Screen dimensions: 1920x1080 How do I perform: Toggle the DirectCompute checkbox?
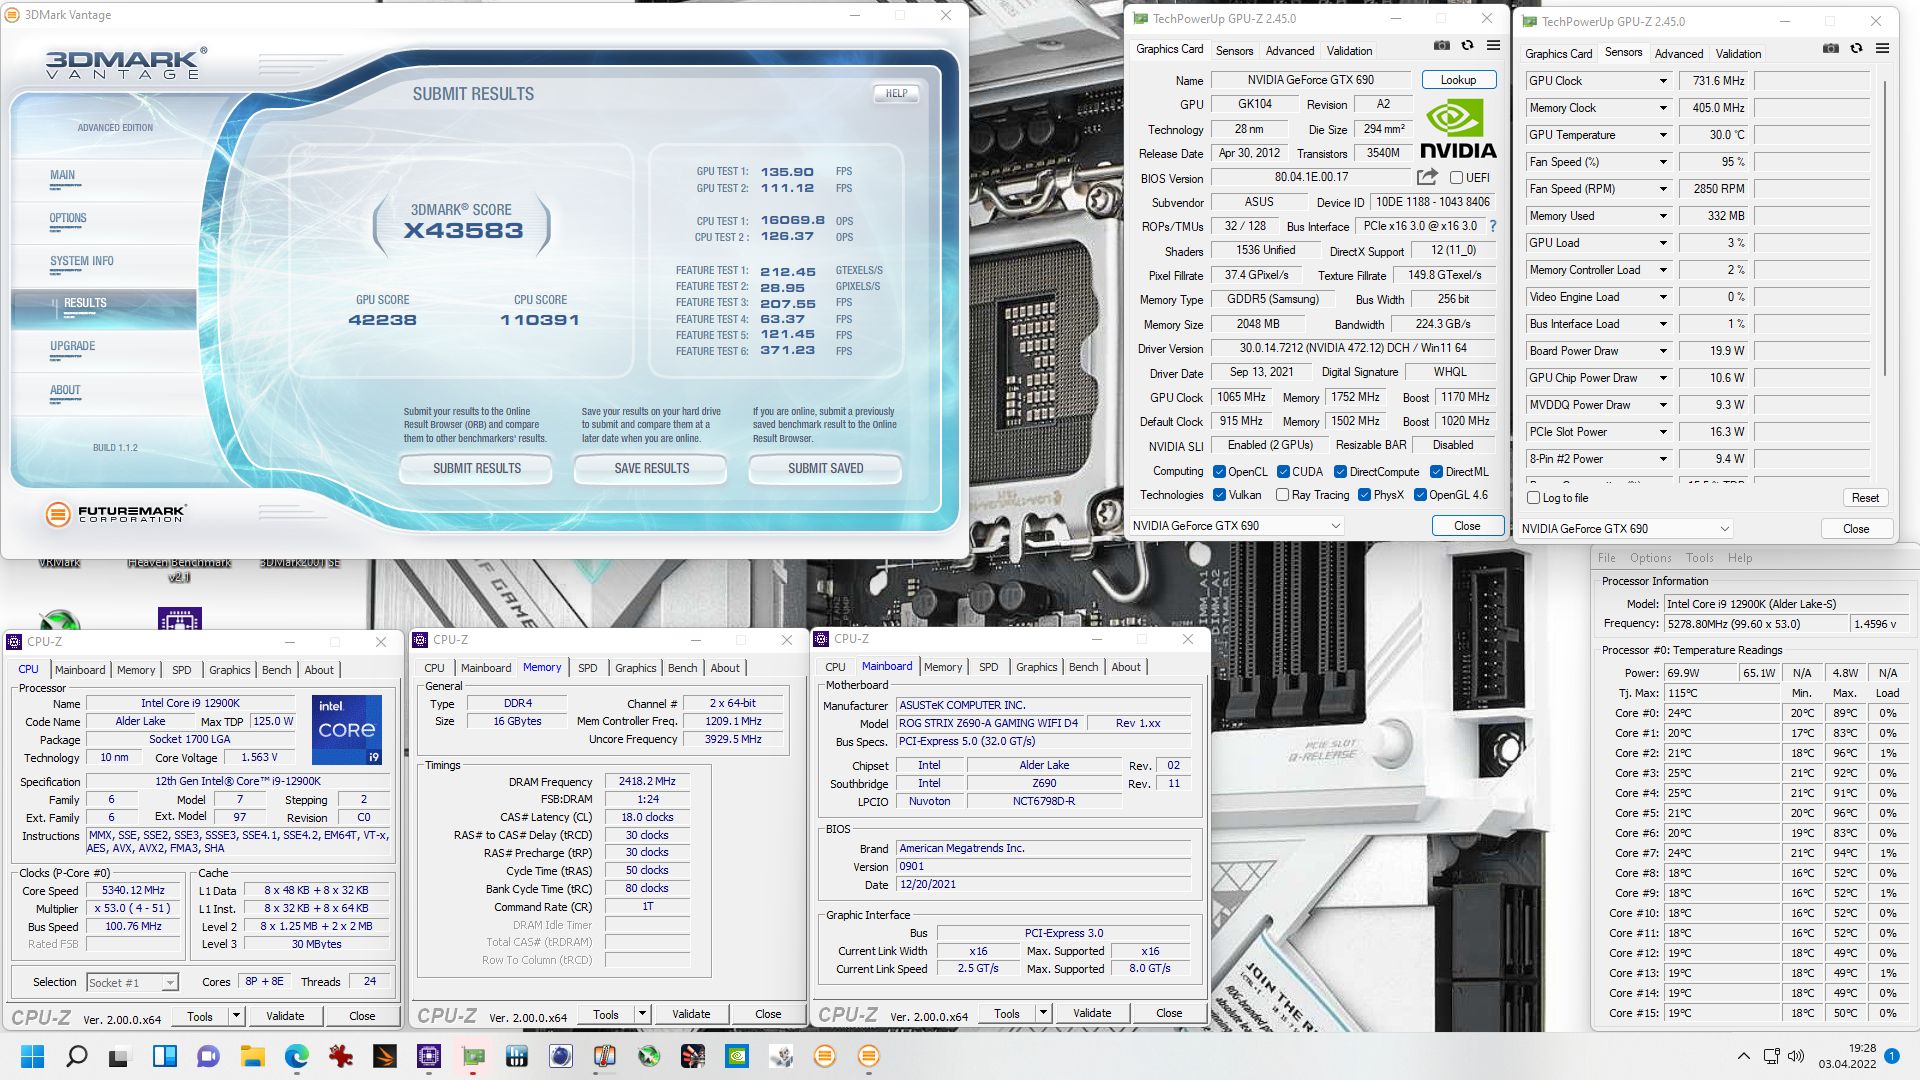[x=1340, y=472]
